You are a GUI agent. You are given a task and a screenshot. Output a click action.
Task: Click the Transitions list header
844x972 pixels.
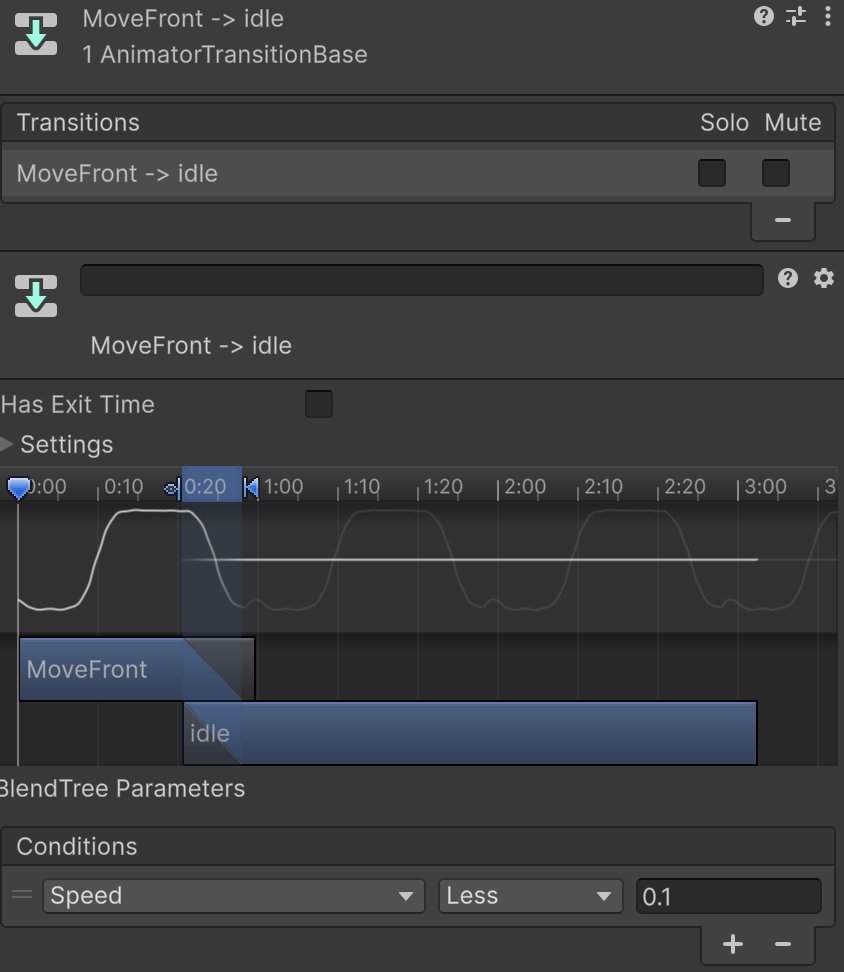[x=418, y=123]
